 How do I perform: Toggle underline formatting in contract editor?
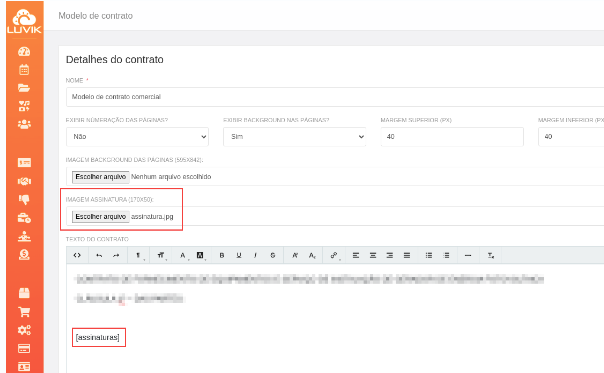pos(239,255)
